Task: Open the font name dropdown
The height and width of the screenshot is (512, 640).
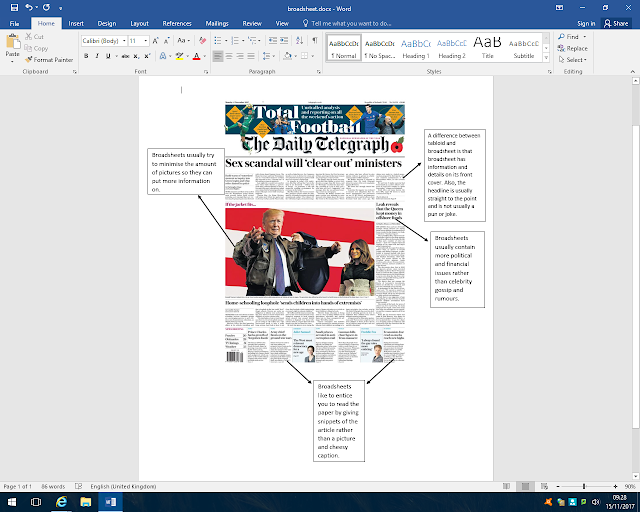Action: point(124,41)
